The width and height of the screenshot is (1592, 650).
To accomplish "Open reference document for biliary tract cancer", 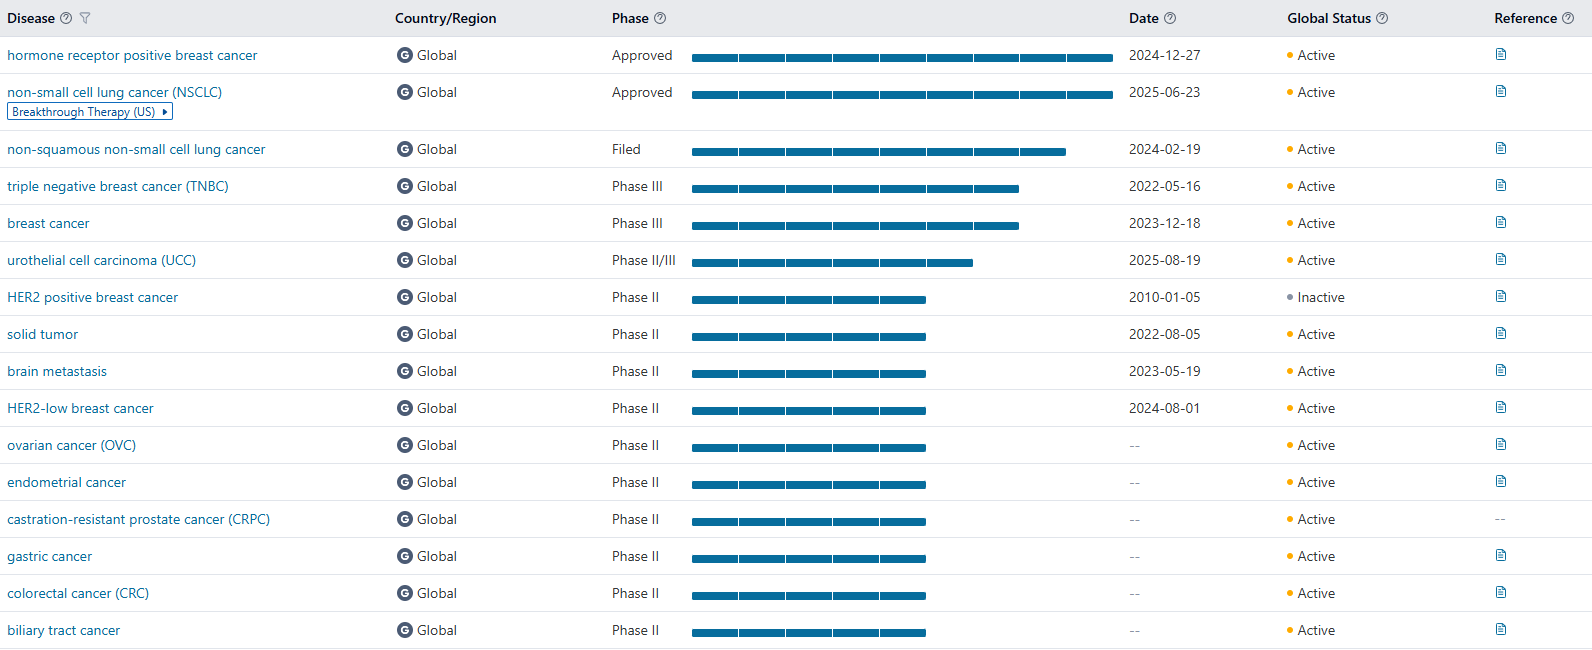I will [1500, 629].
